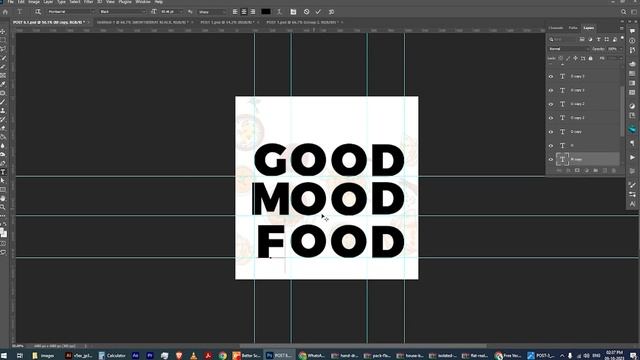Select the Crop tool
Screen dimensions: 640x360
(x=3, y=66)
